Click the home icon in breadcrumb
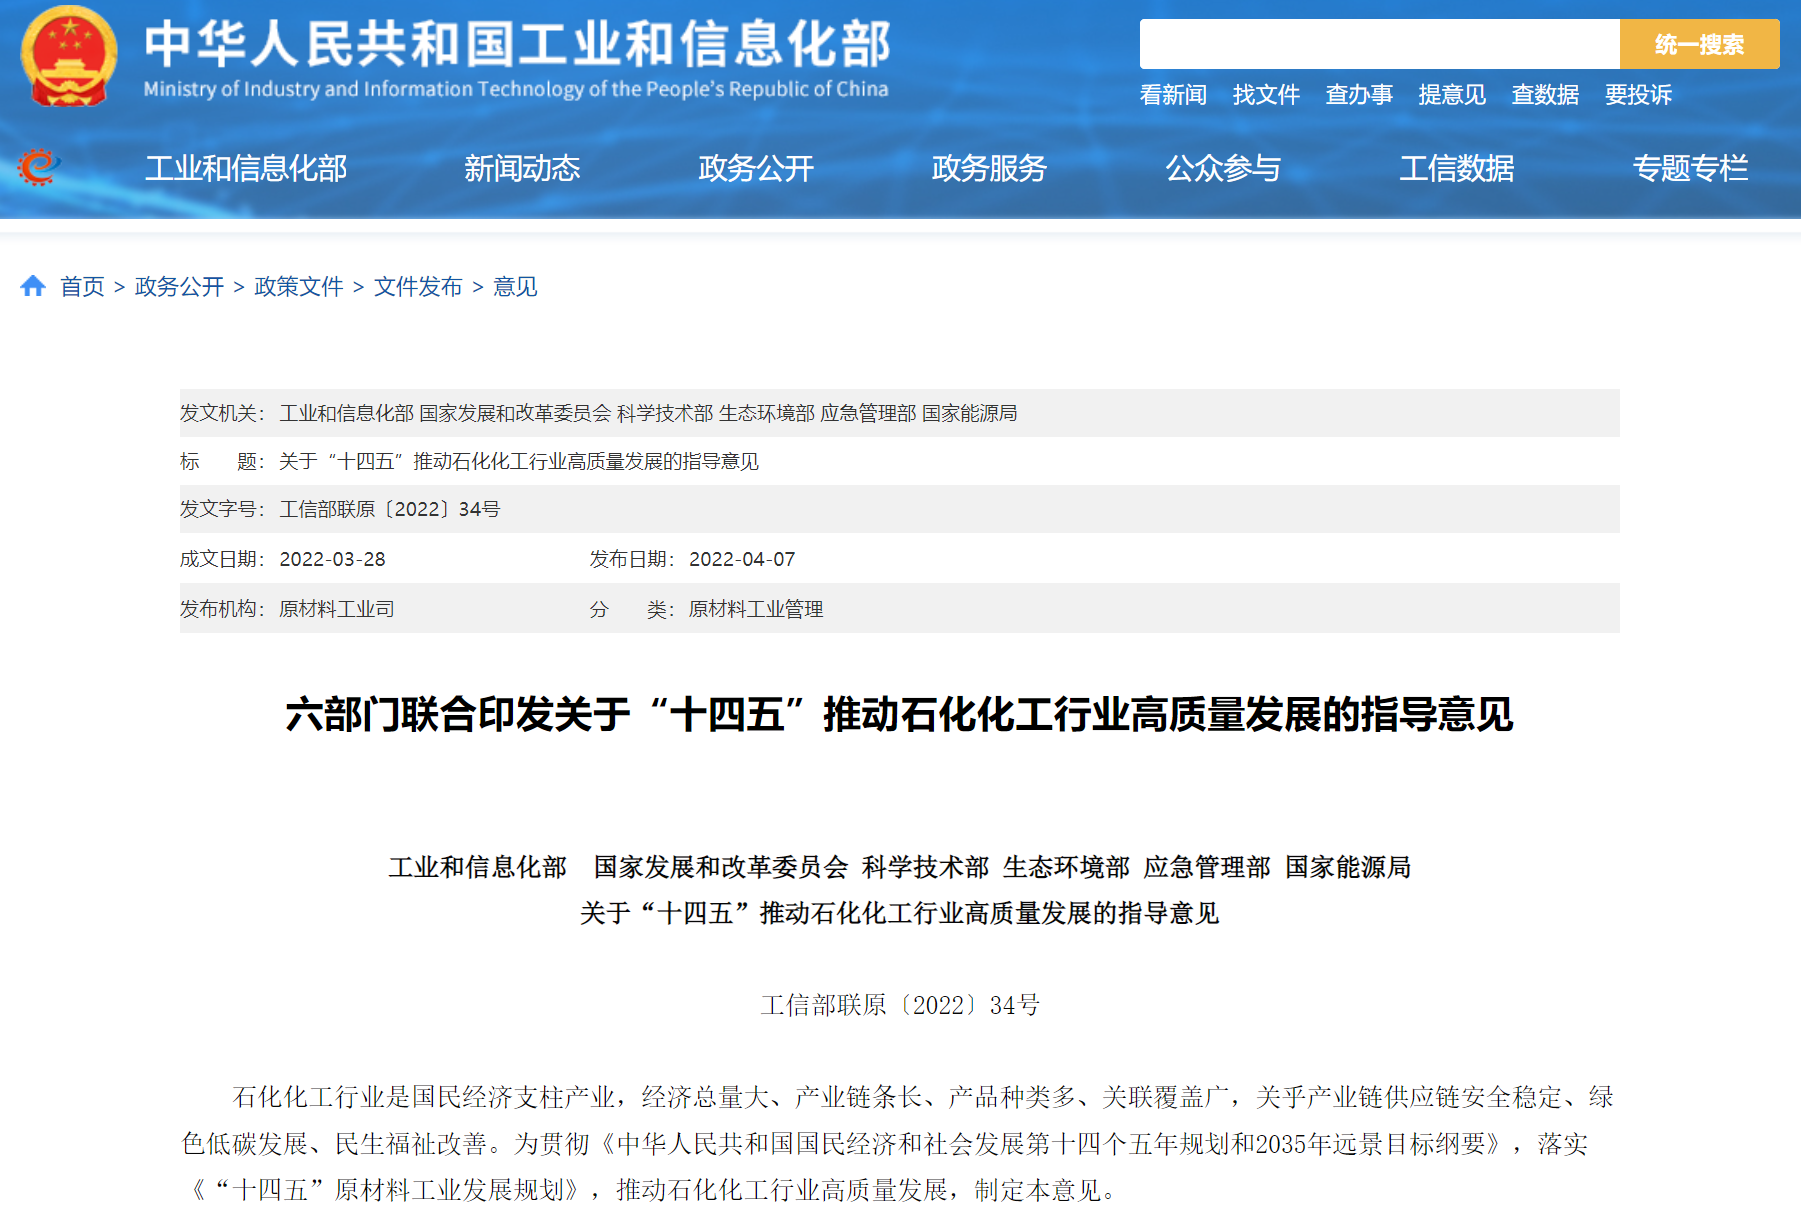This screenshot has width=1801, height=1226. (33, 287)
